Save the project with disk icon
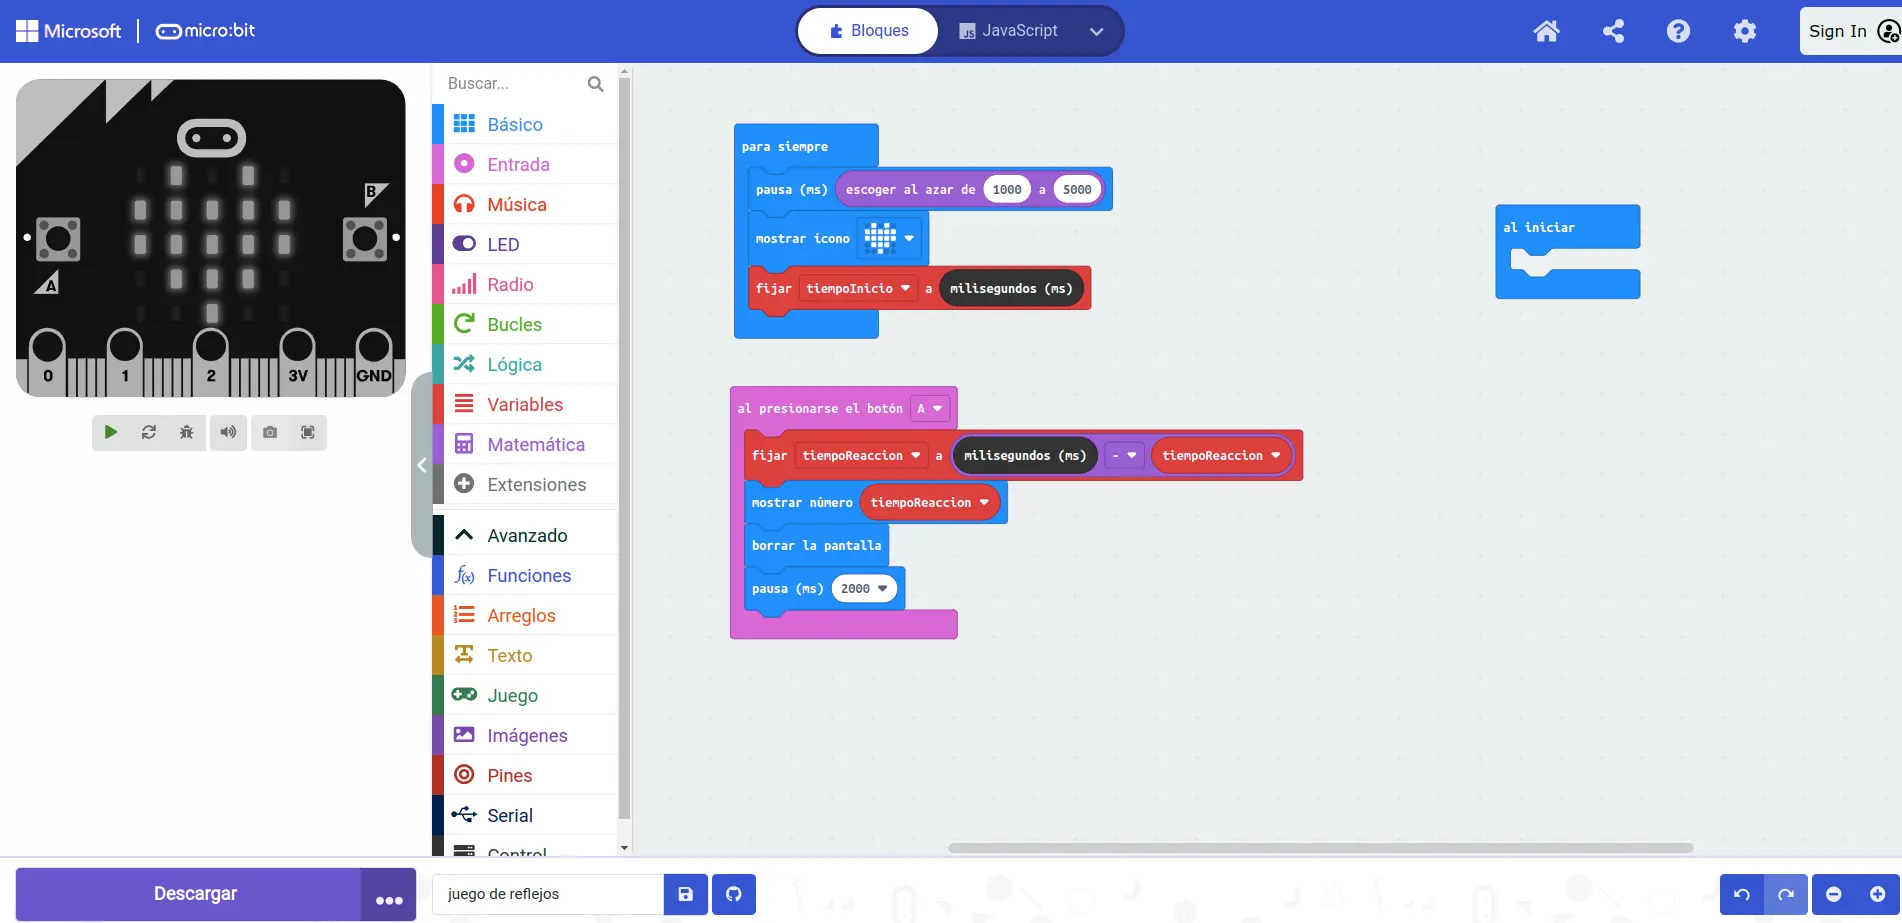This screenshot has height=923, width=1902. [685, 894]
